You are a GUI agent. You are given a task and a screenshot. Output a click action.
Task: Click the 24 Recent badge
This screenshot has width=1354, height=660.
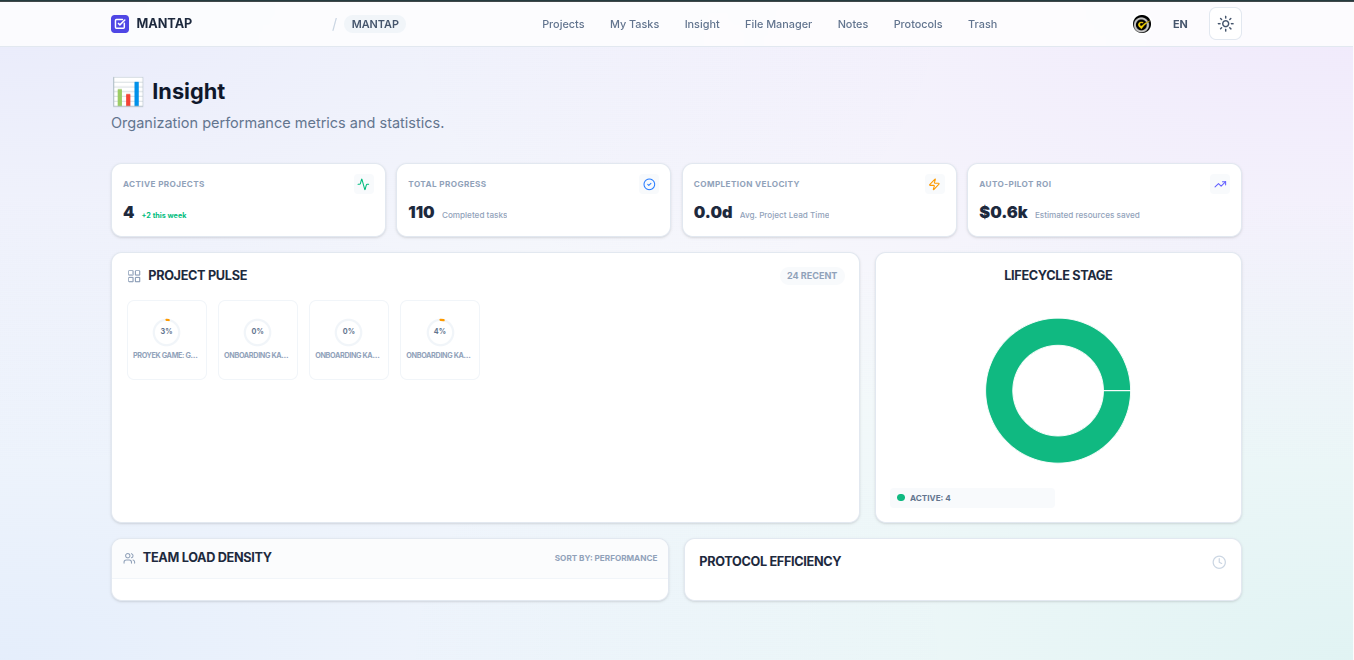[x=812, y=275]
